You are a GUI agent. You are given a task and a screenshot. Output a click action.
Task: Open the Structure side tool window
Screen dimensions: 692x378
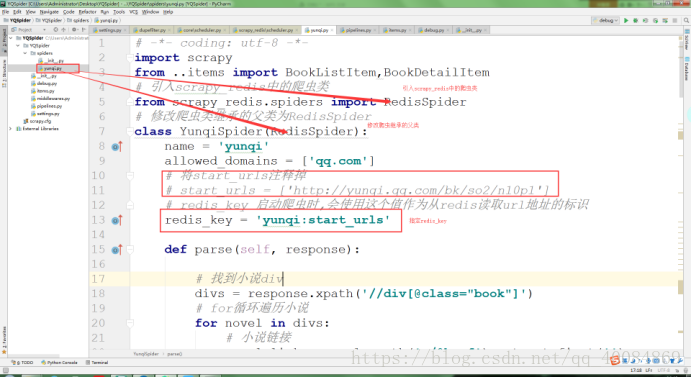coord(4,73)
